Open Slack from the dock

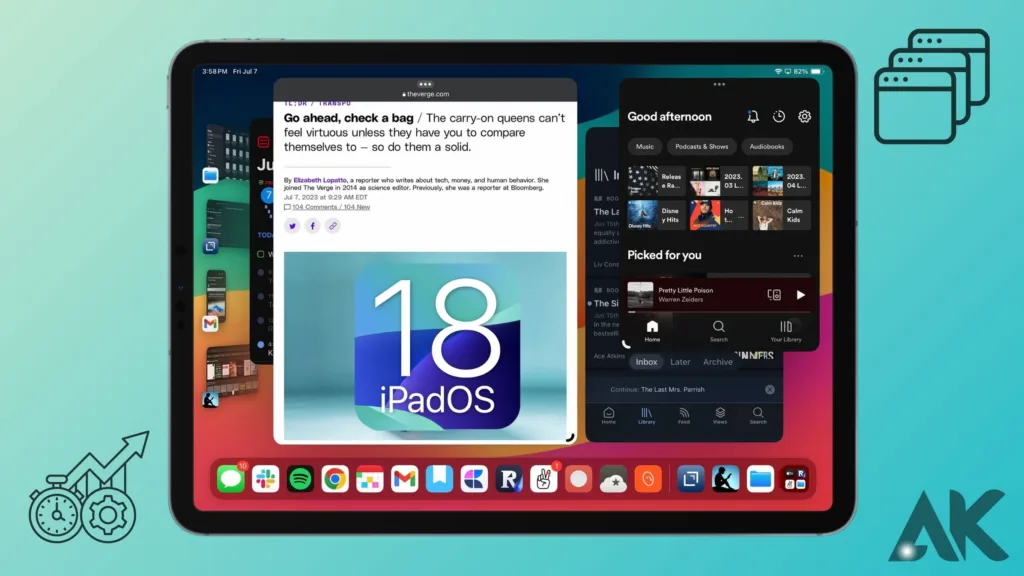[265, 479]
